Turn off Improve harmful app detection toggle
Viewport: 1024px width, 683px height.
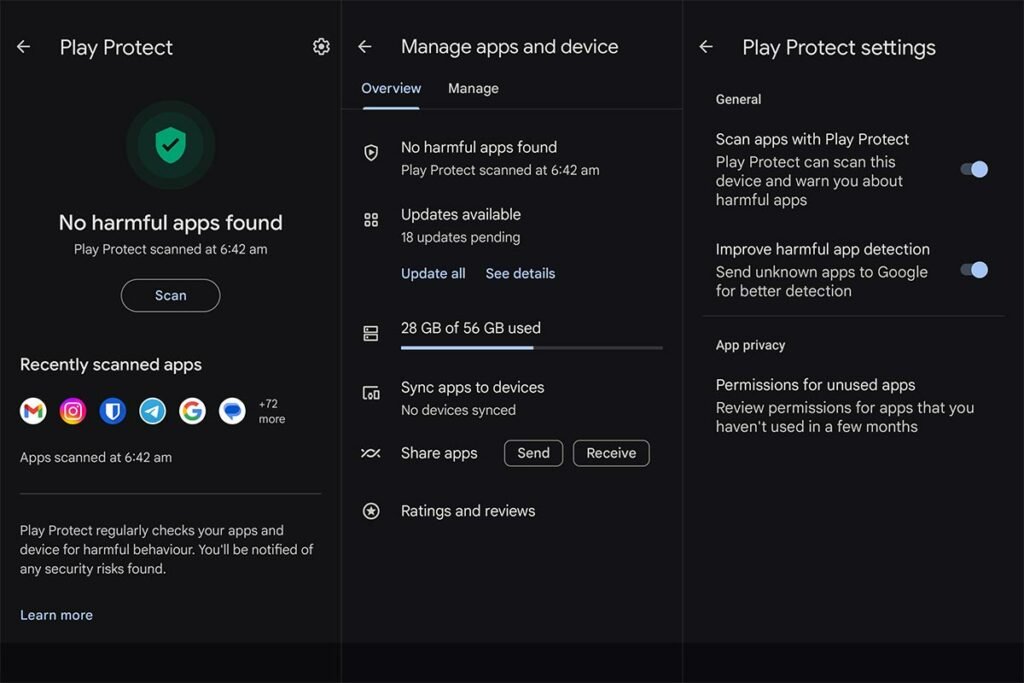974,270
